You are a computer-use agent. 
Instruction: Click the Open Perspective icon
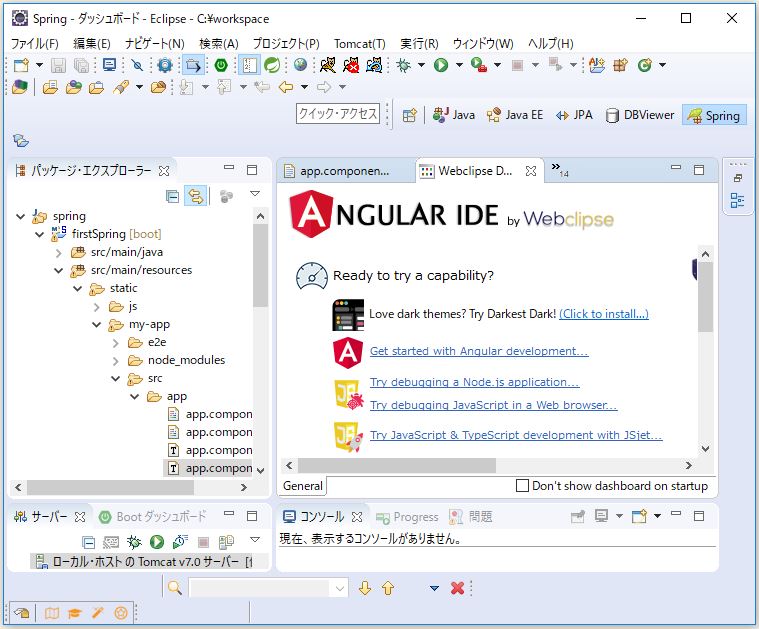click(x=410, y=115)
